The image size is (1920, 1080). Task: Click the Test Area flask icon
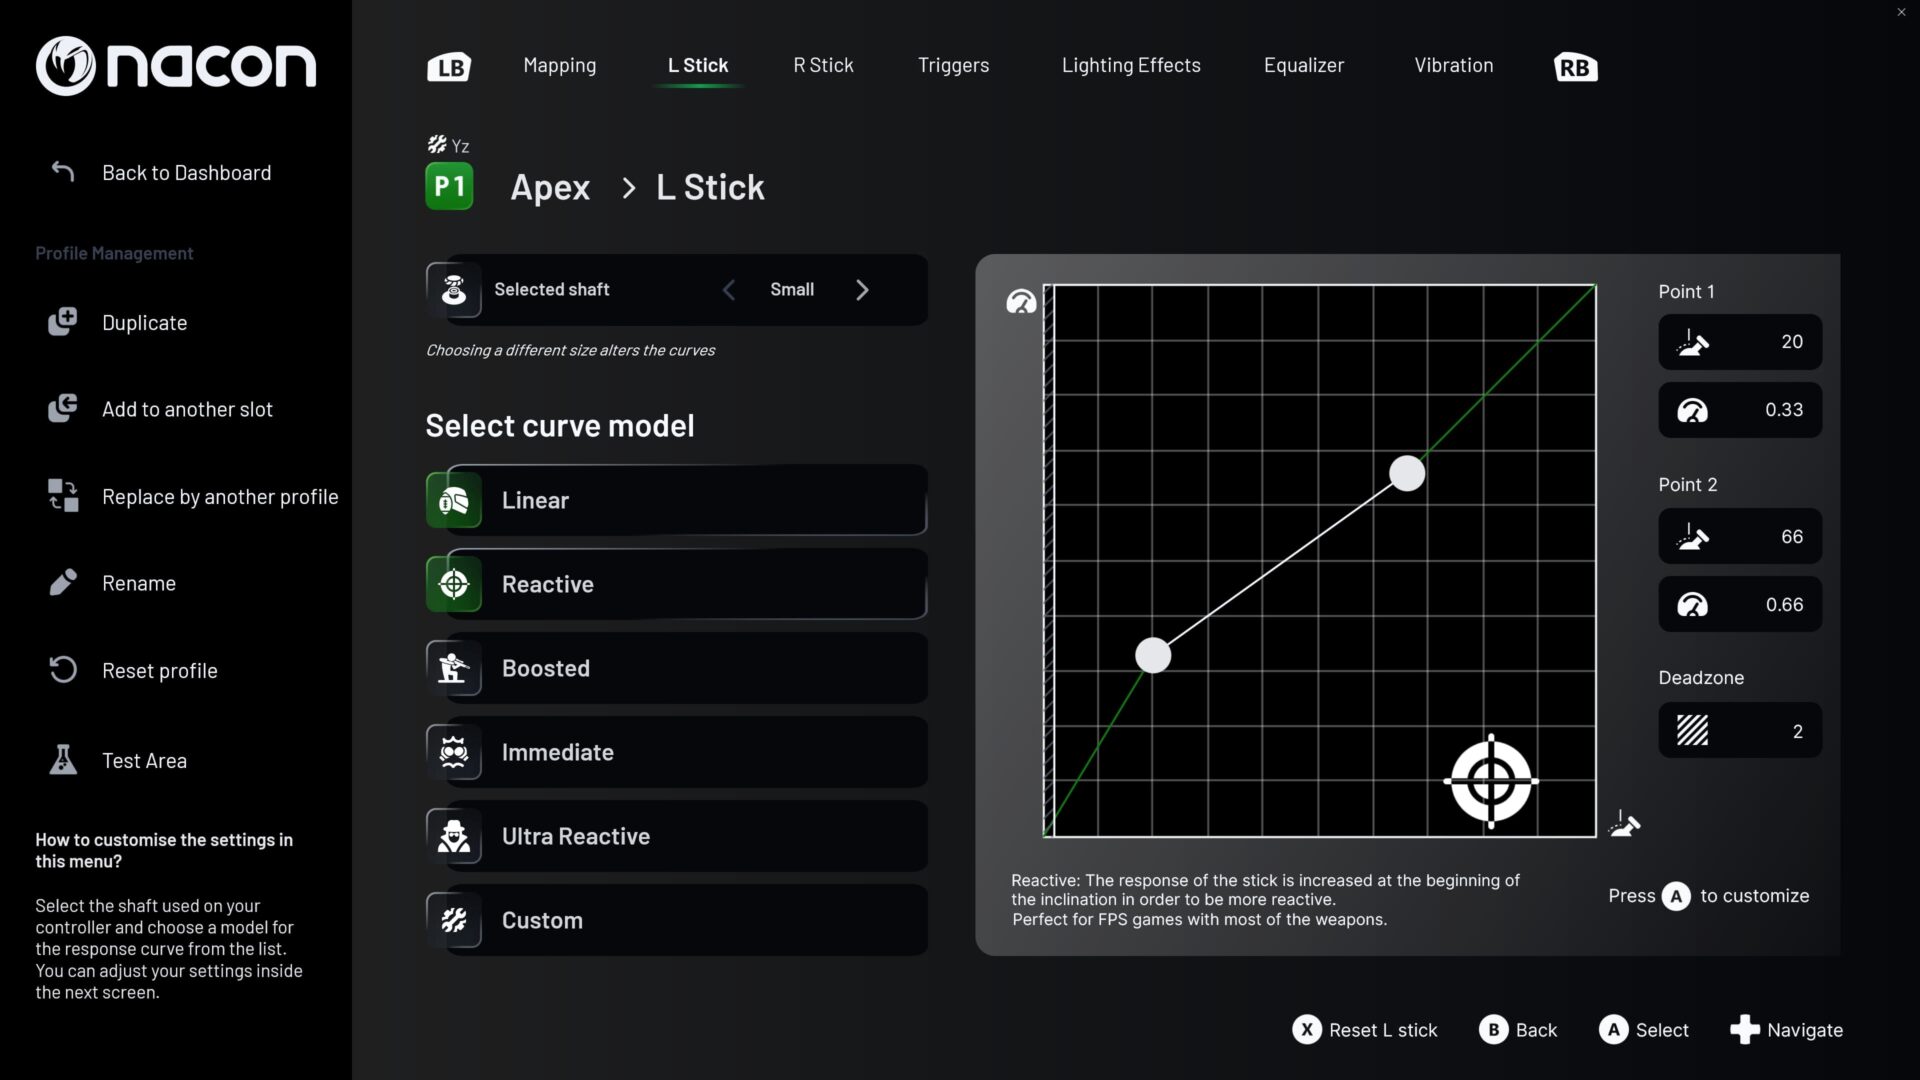tap(63, 760)
